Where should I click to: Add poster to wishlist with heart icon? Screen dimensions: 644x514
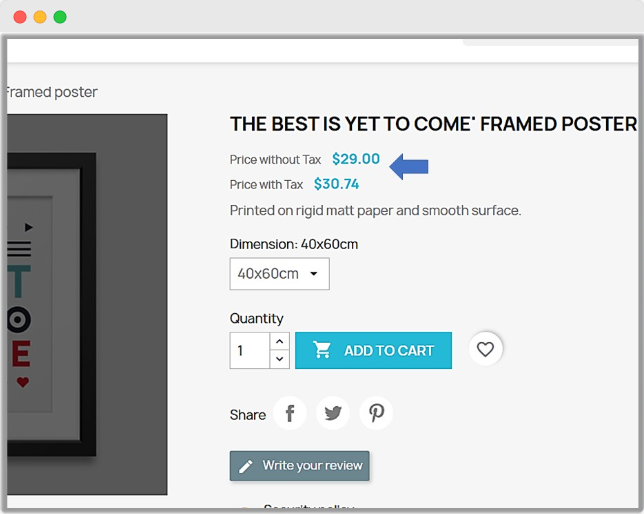click(485, 349)
